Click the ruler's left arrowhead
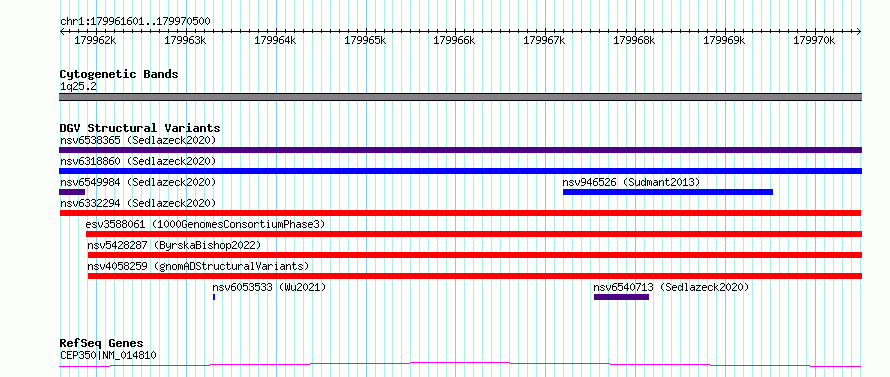Screen dimensions: 890x377 point(62,32)
